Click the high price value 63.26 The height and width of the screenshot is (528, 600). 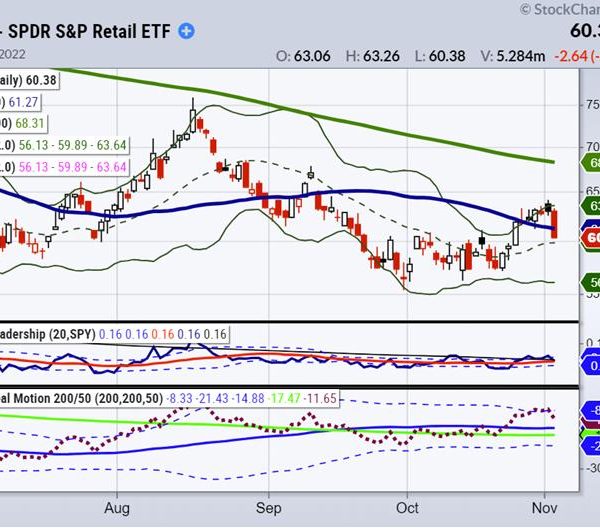click(x=381, y=56)
